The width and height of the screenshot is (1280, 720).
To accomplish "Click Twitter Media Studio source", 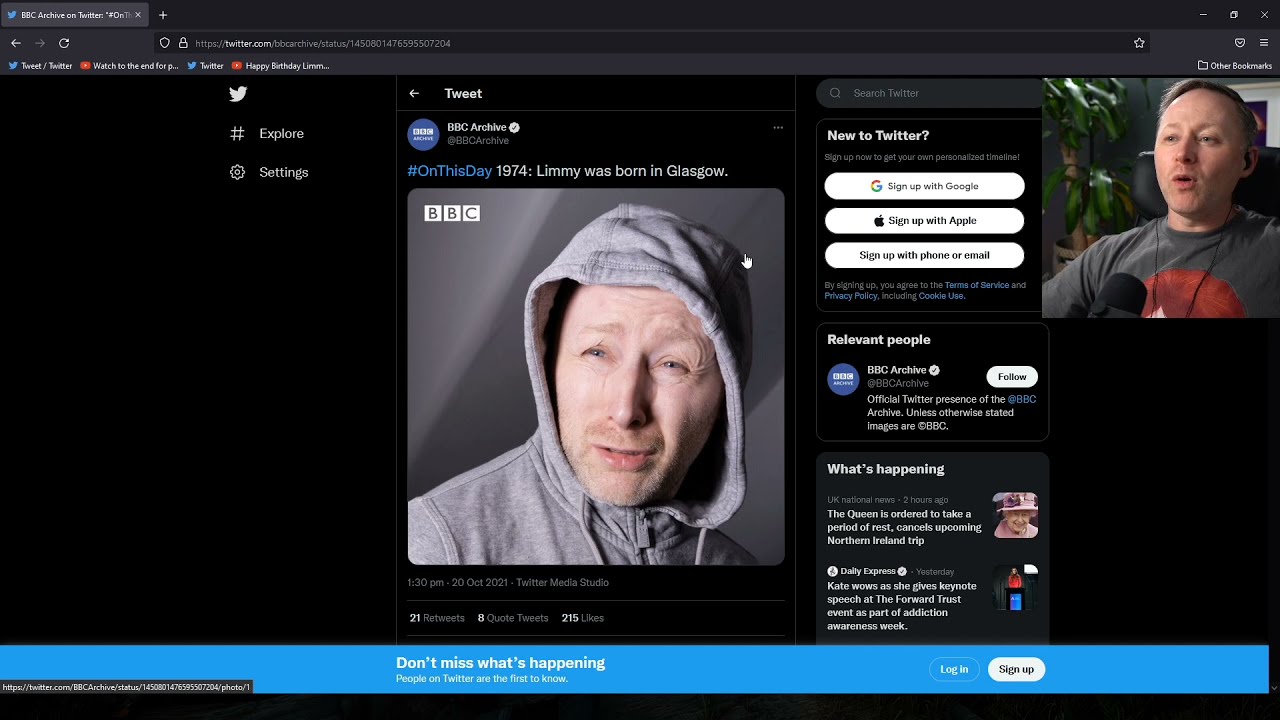I will pos(562,583).
